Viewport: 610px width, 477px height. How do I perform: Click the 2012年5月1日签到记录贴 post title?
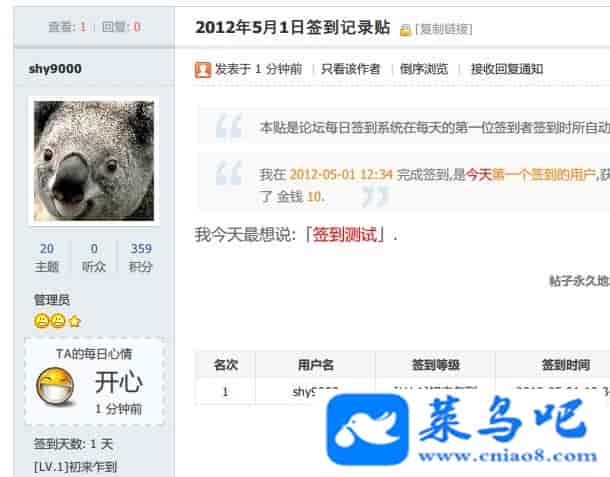coord(293,28)
